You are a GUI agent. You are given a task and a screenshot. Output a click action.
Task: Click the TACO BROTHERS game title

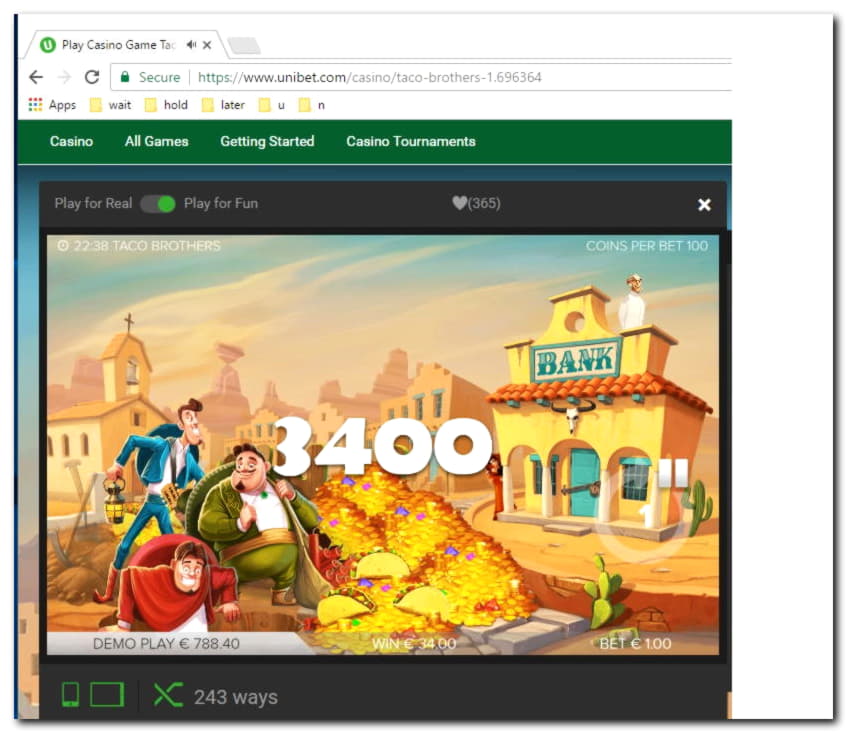tap(166, 246)
